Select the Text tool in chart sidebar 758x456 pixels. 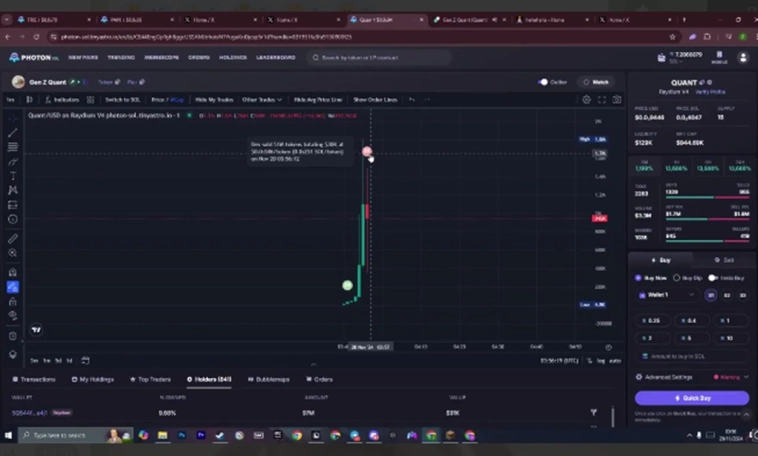click(x=13, y=175)
